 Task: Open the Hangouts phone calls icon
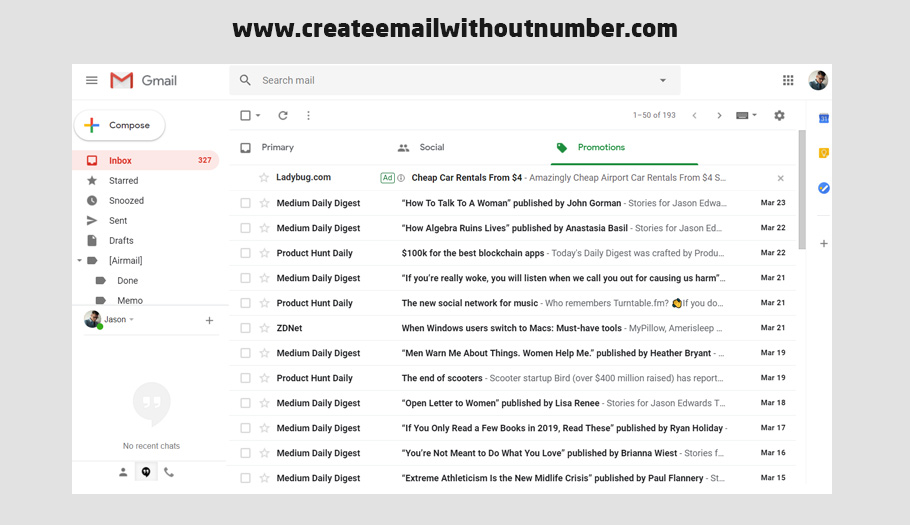click(169, 472)
